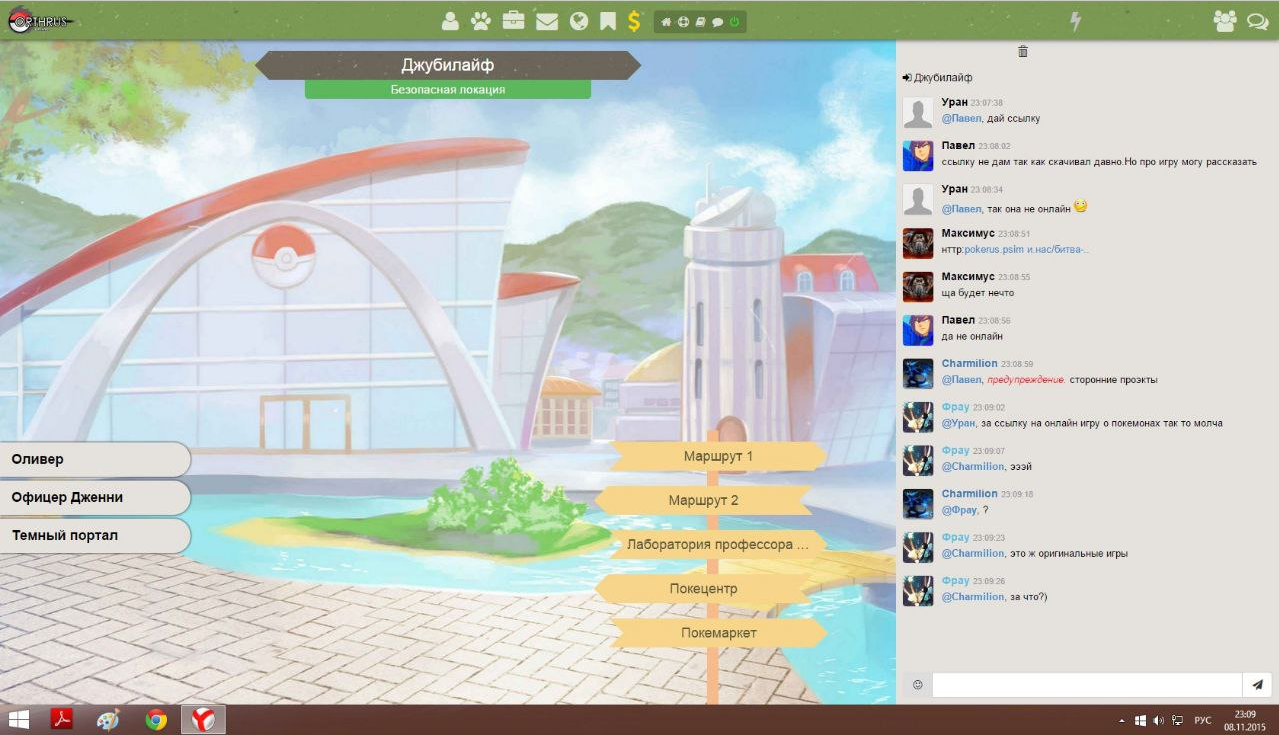
Task: Go to Маршрут 2 signpost
Action: 703,500
